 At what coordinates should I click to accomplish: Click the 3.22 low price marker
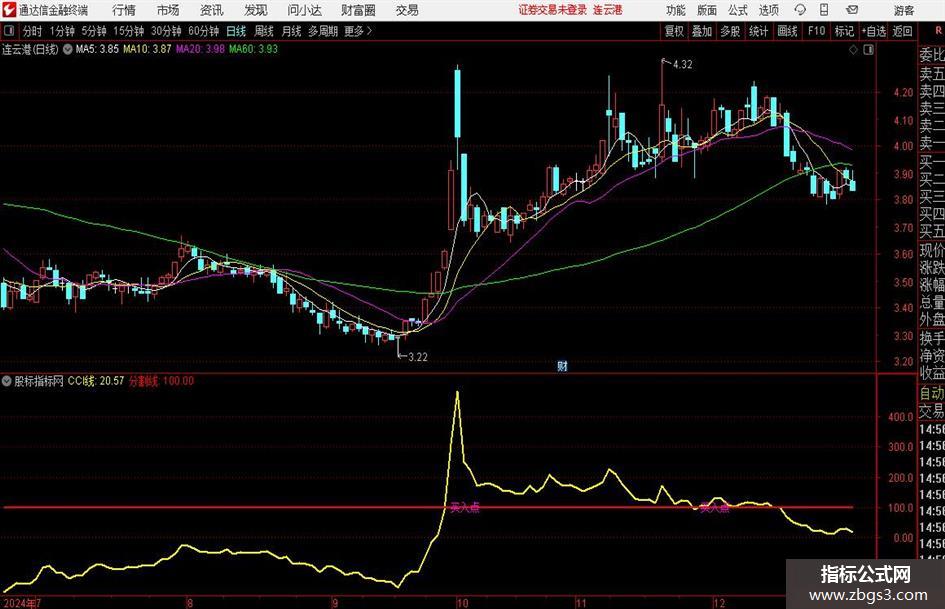pos(418,357)
